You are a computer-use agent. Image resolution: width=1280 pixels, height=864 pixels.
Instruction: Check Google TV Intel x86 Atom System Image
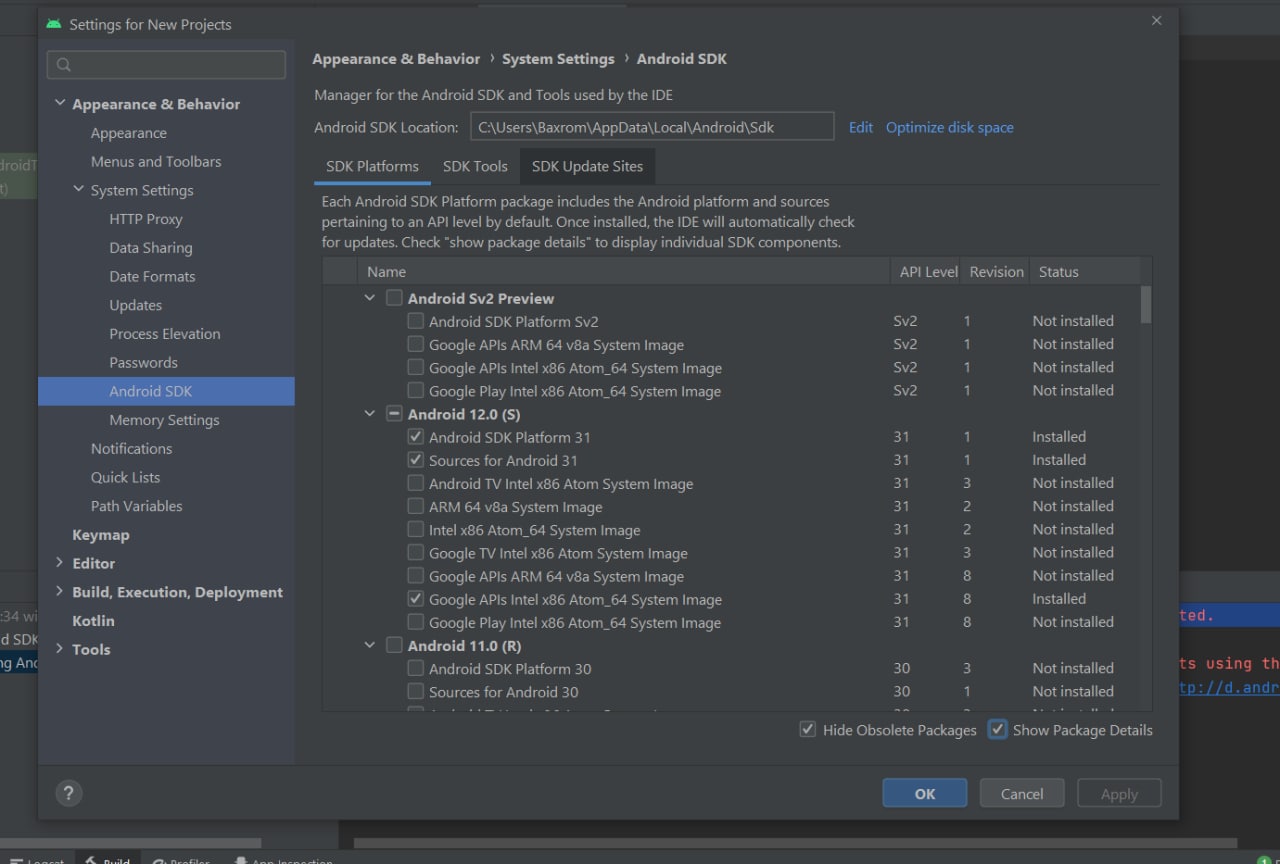415,553
